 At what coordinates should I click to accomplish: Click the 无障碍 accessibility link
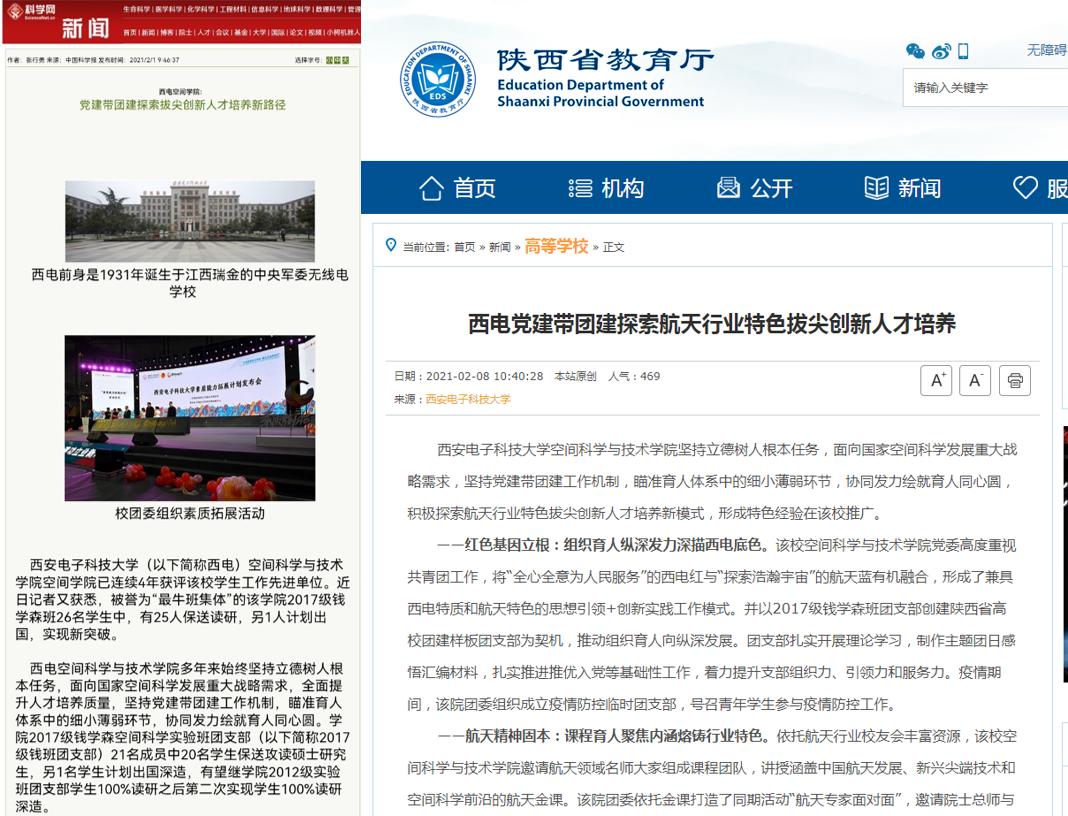point(1046,51)
